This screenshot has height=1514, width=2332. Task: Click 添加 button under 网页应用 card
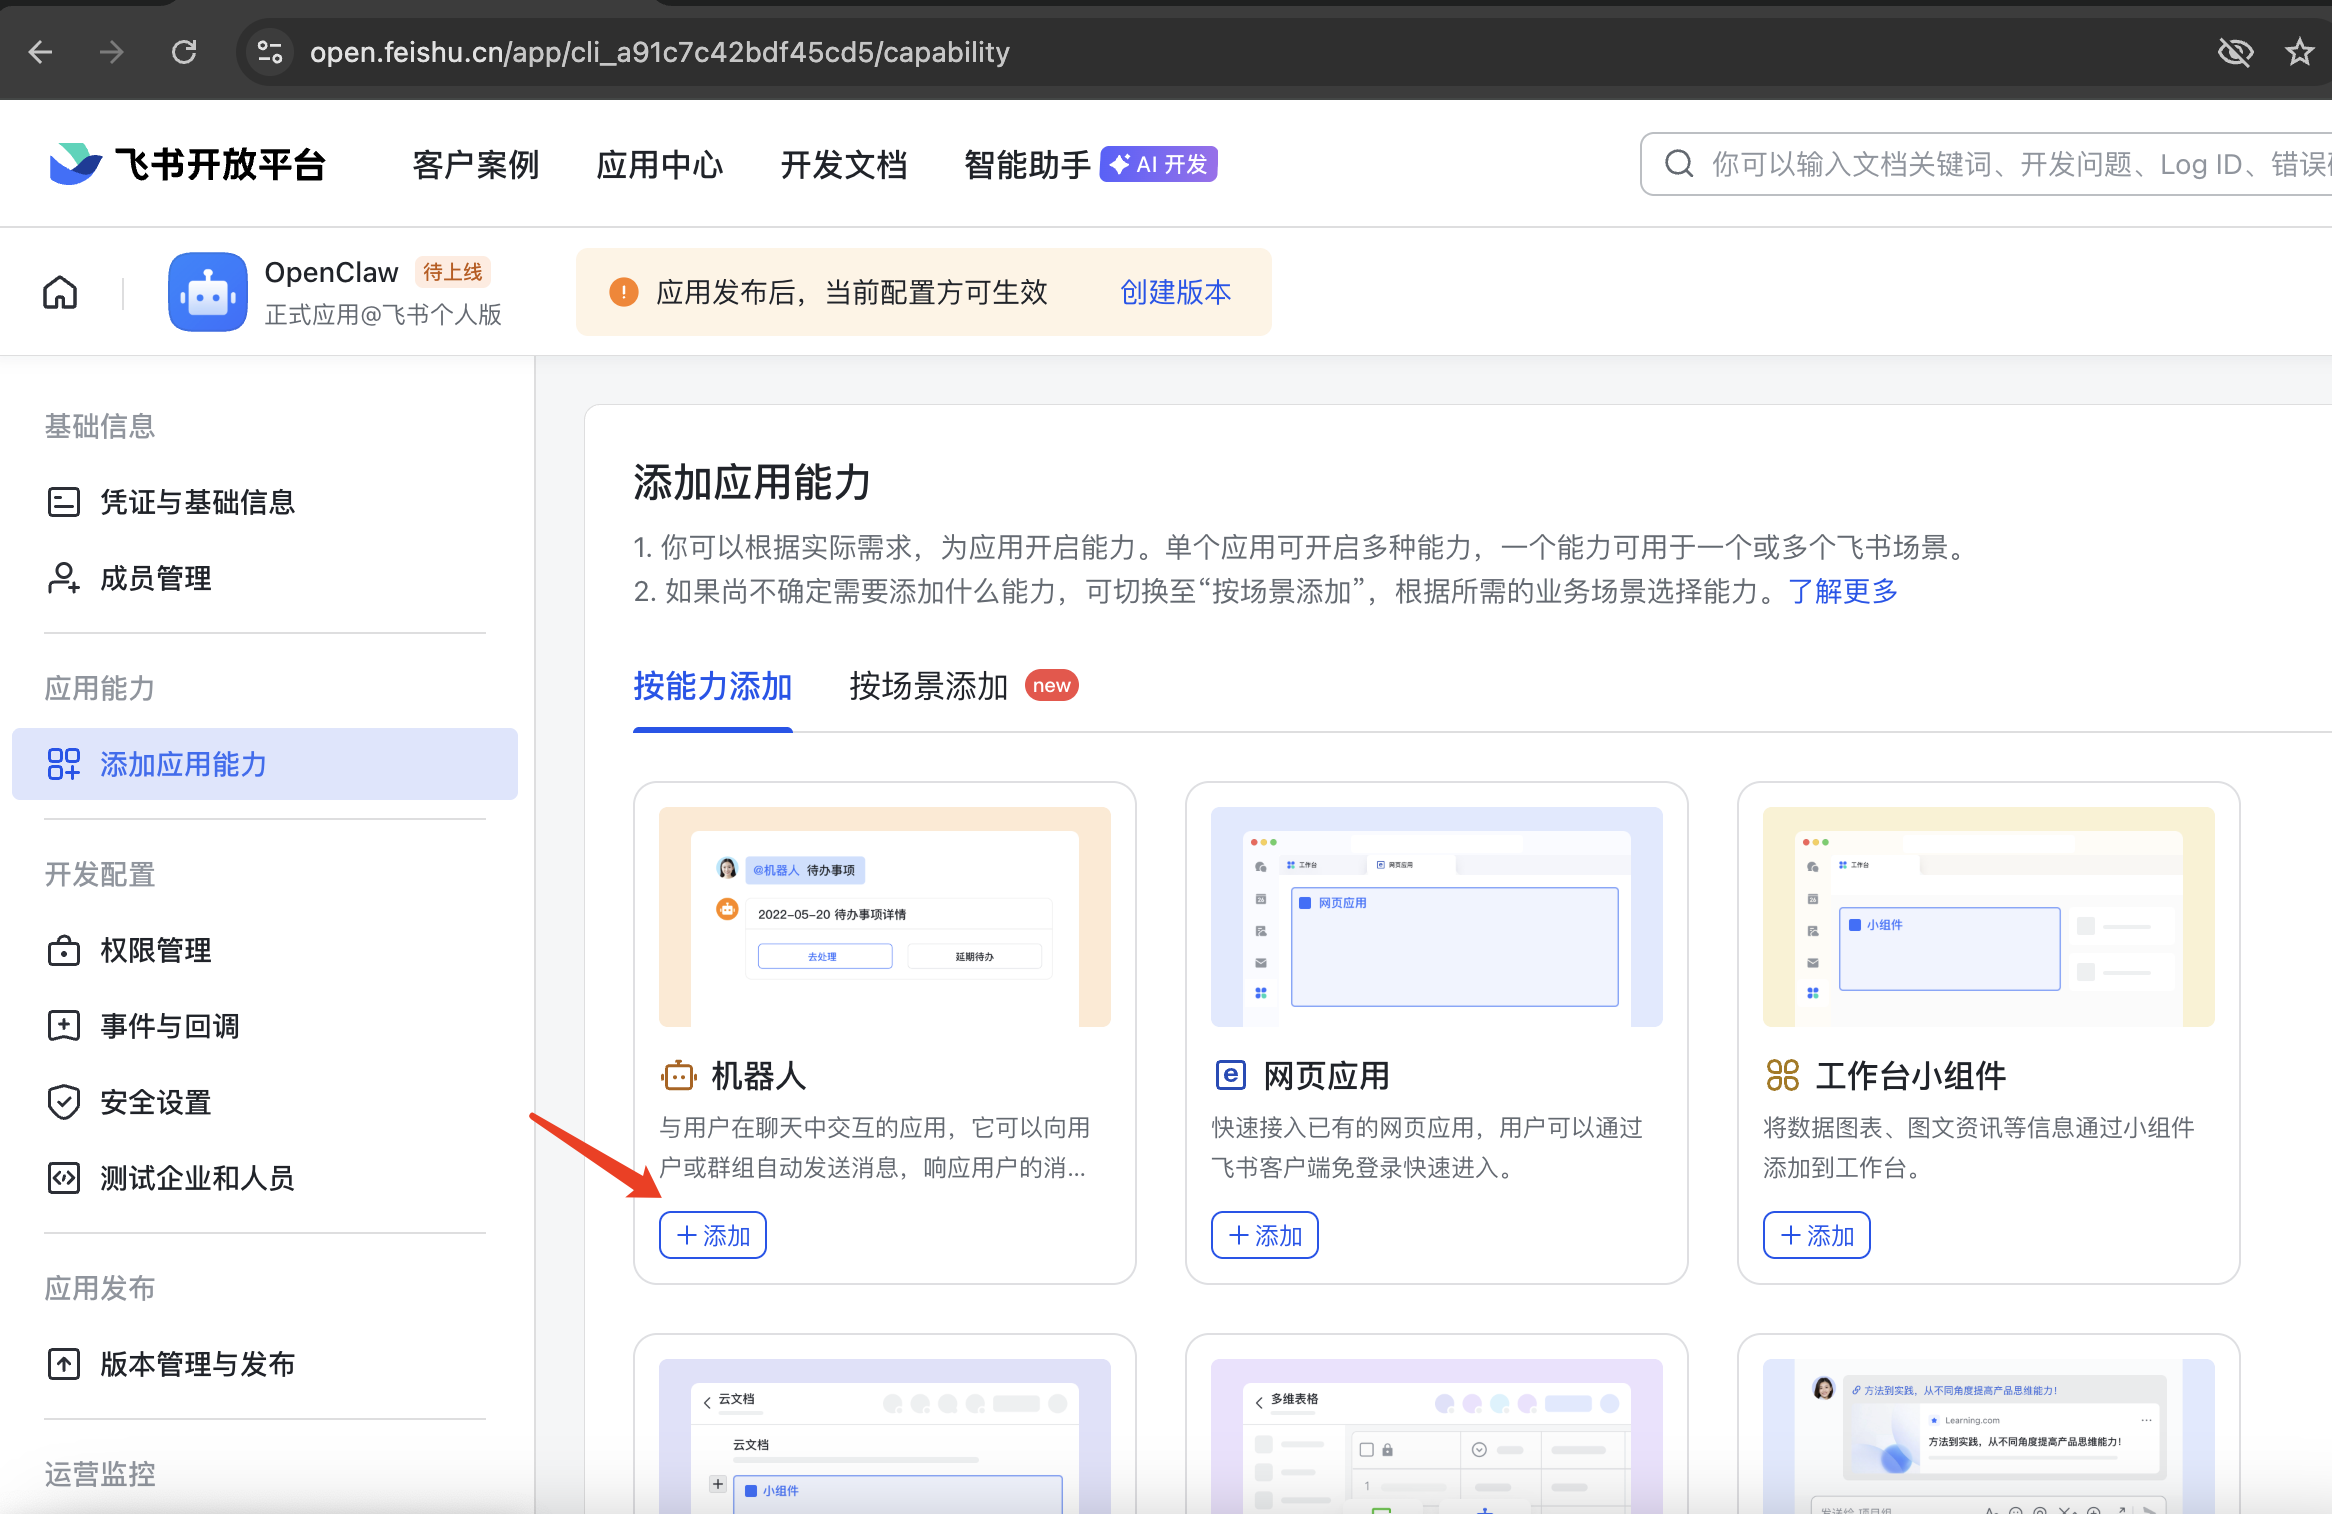pos(1265,1235)
